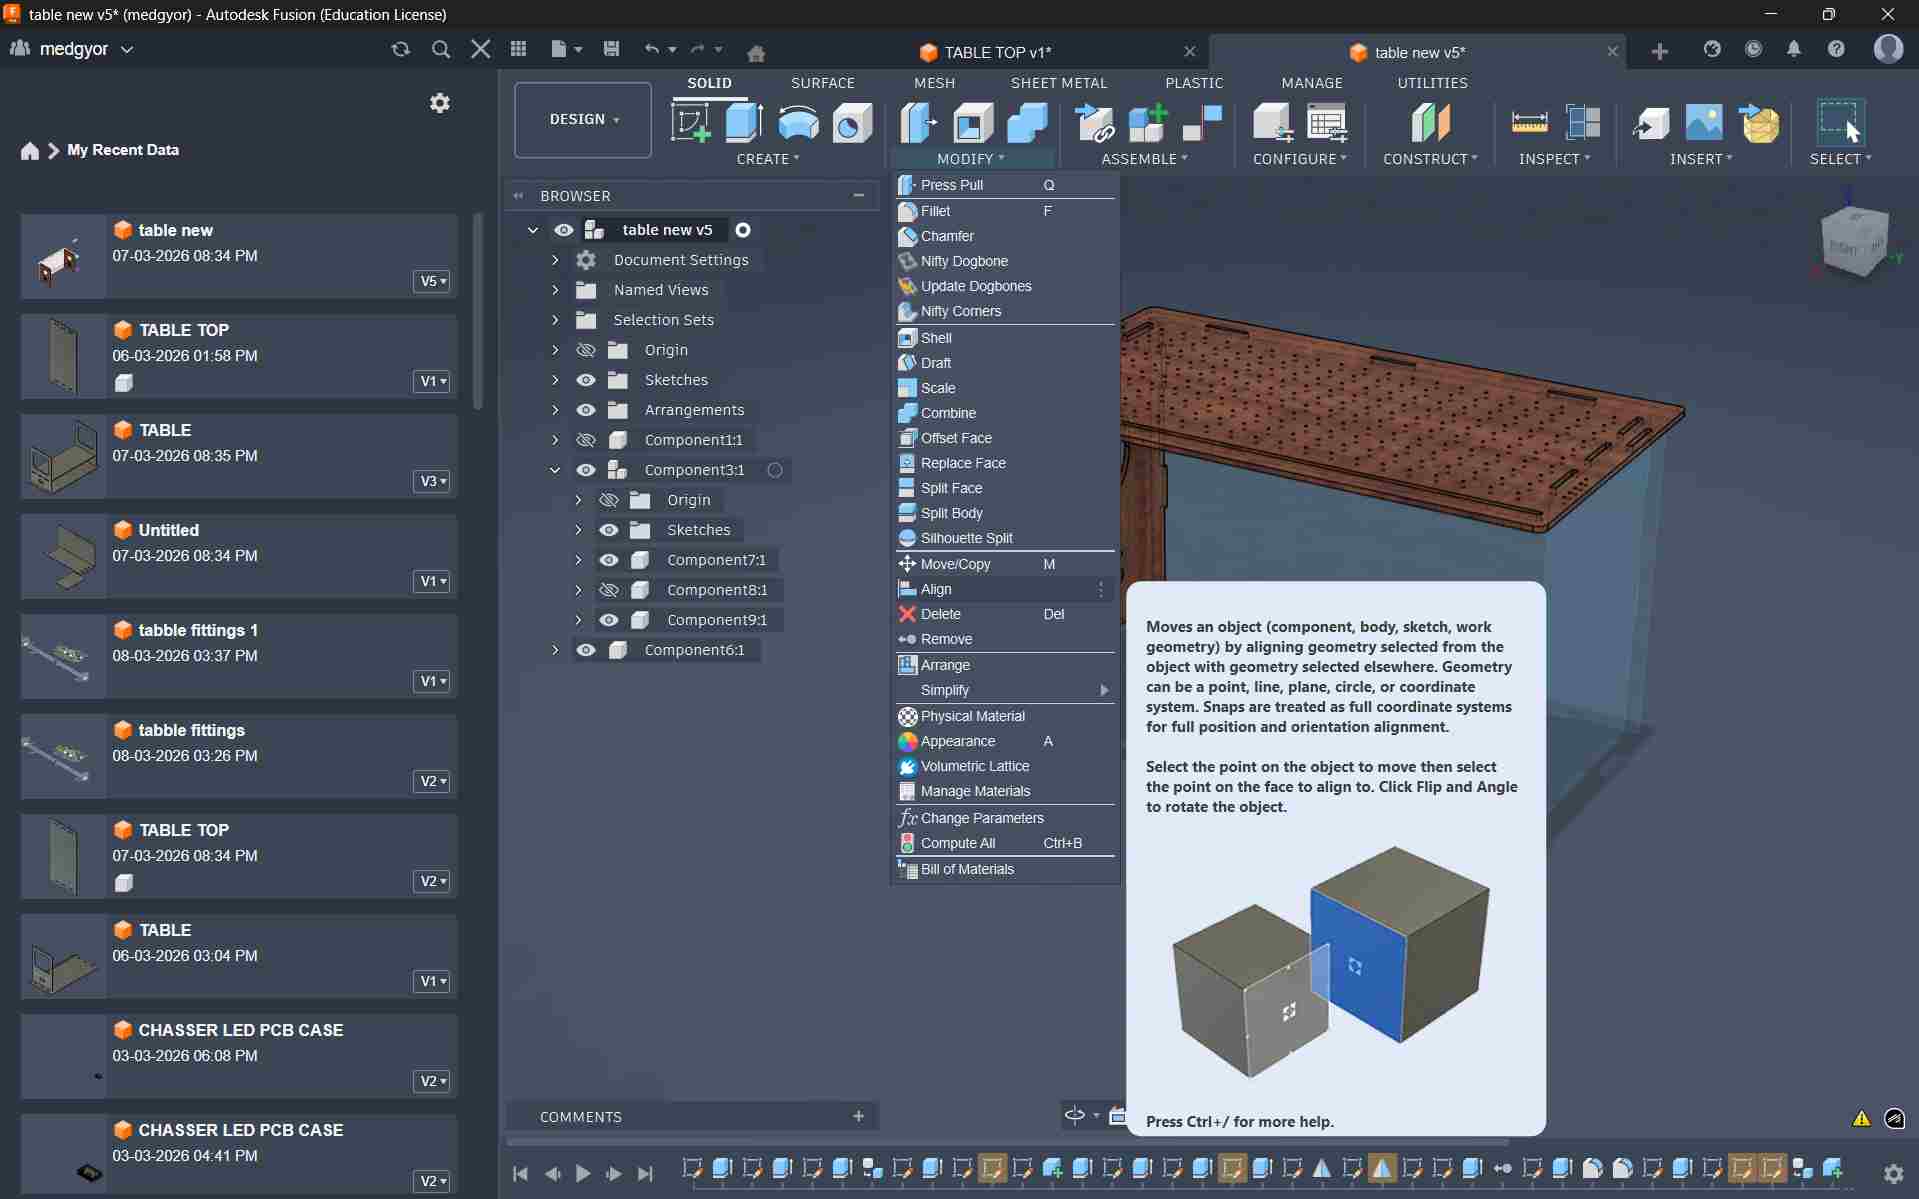Click the Revolve tool icon
This screenshot has width=1919, height=1199.
(798, 123)
